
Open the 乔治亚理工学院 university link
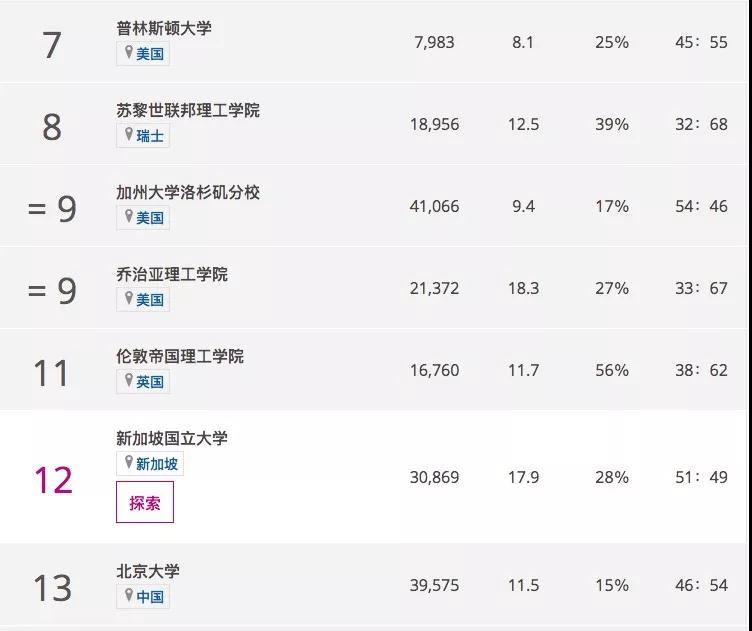click(172, 274)
